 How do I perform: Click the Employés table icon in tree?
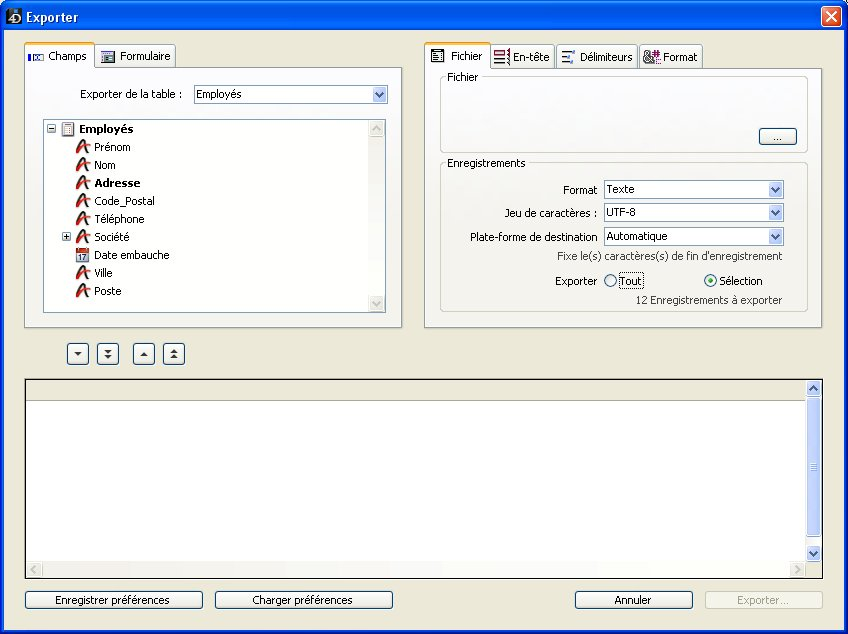pos(68,129)
